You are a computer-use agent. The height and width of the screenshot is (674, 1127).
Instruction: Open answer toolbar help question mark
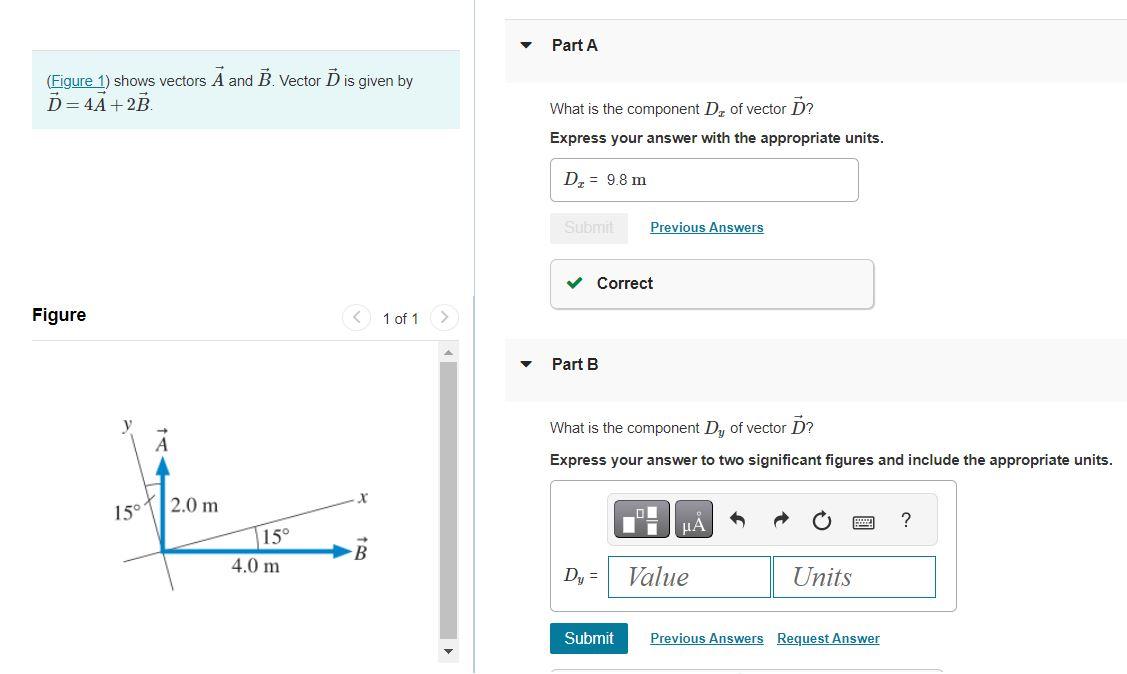905,519
